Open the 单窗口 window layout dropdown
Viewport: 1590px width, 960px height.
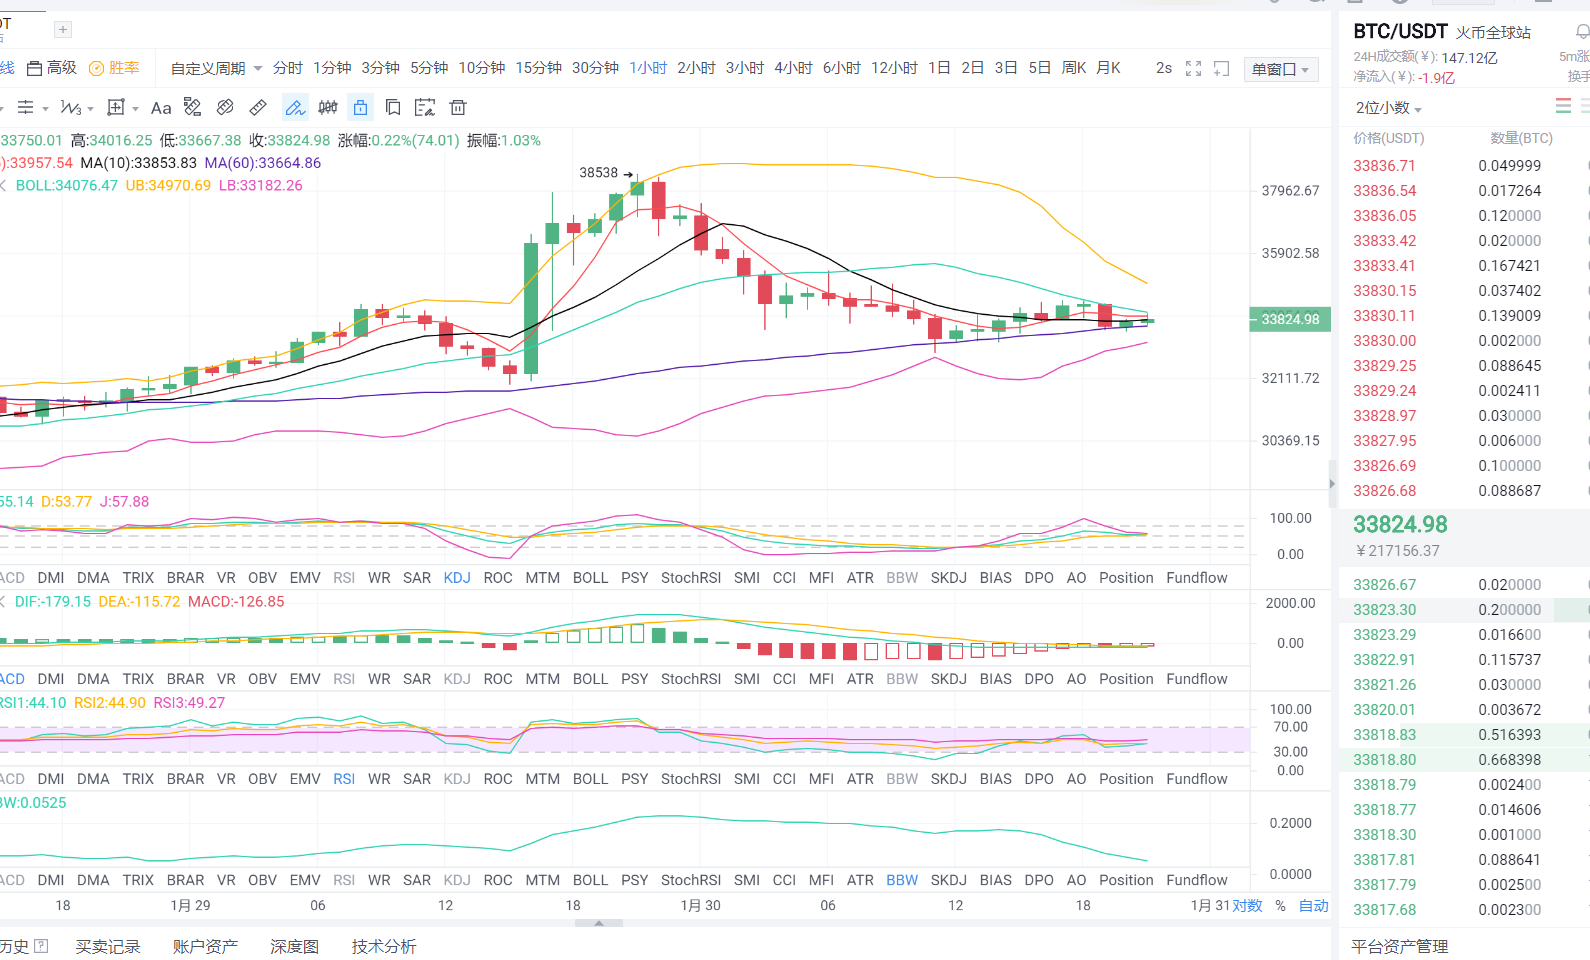(1281, 69)
